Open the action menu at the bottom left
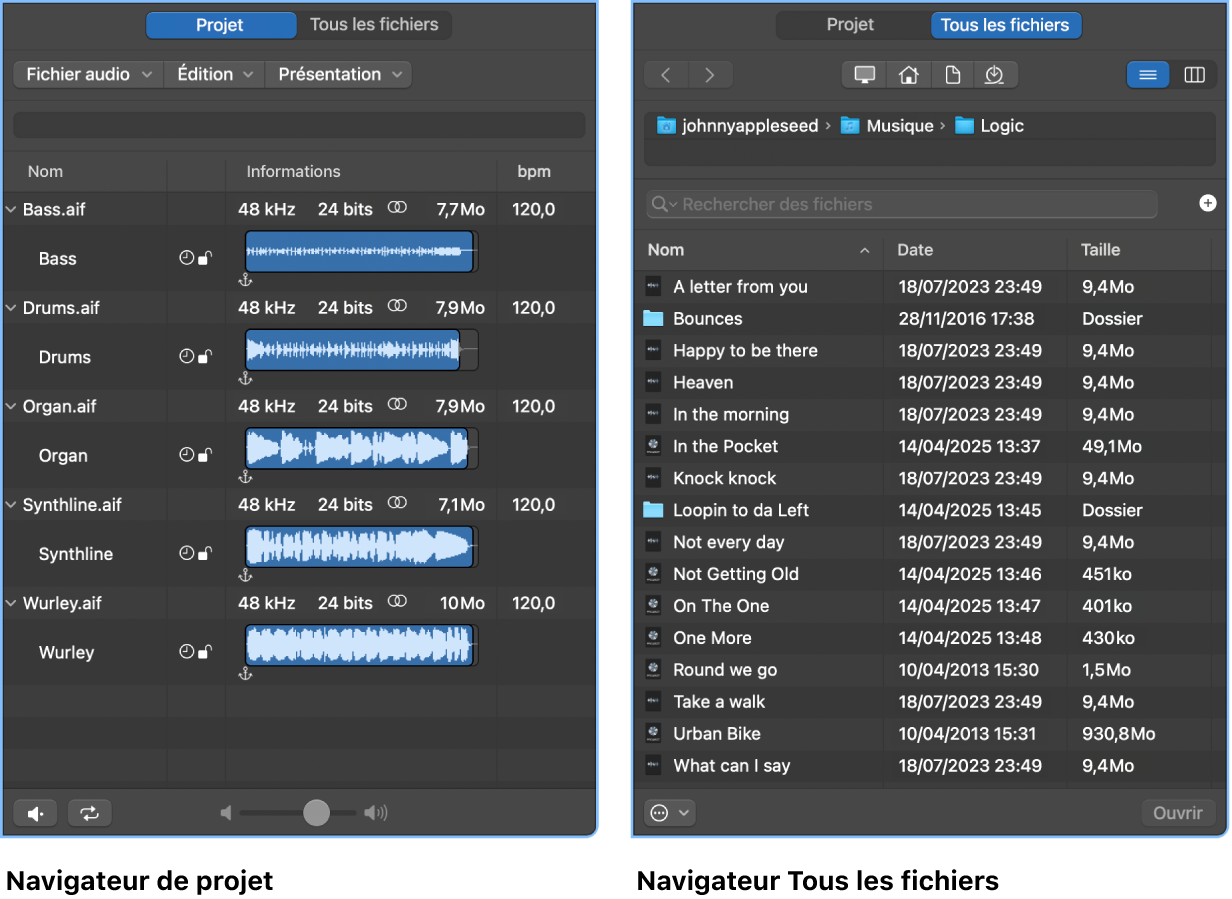The width and height of the screenshot is (1232, 899). click(x=668, y=813)
